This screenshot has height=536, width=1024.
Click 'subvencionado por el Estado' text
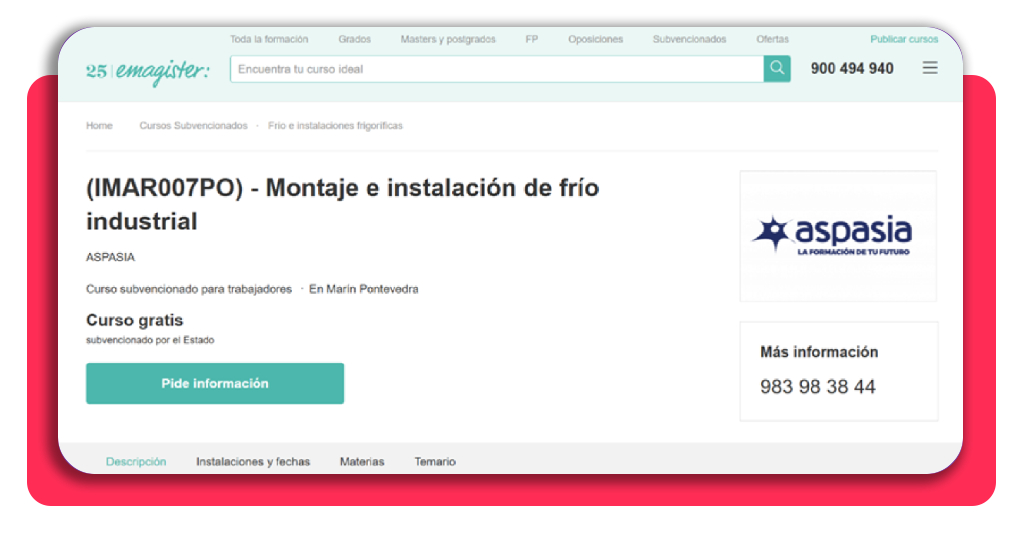point(150,340)
